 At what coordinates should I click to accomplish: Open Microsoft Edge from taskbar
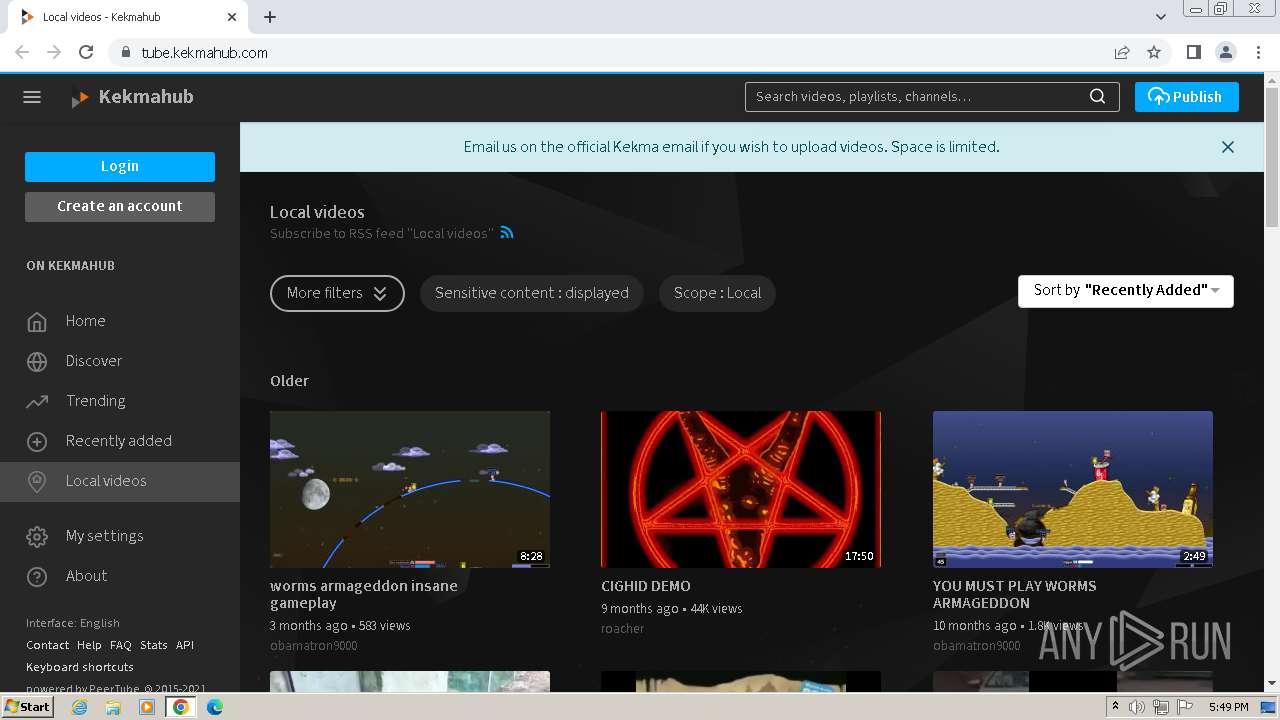pyautogui.click(x=214, y=707)
